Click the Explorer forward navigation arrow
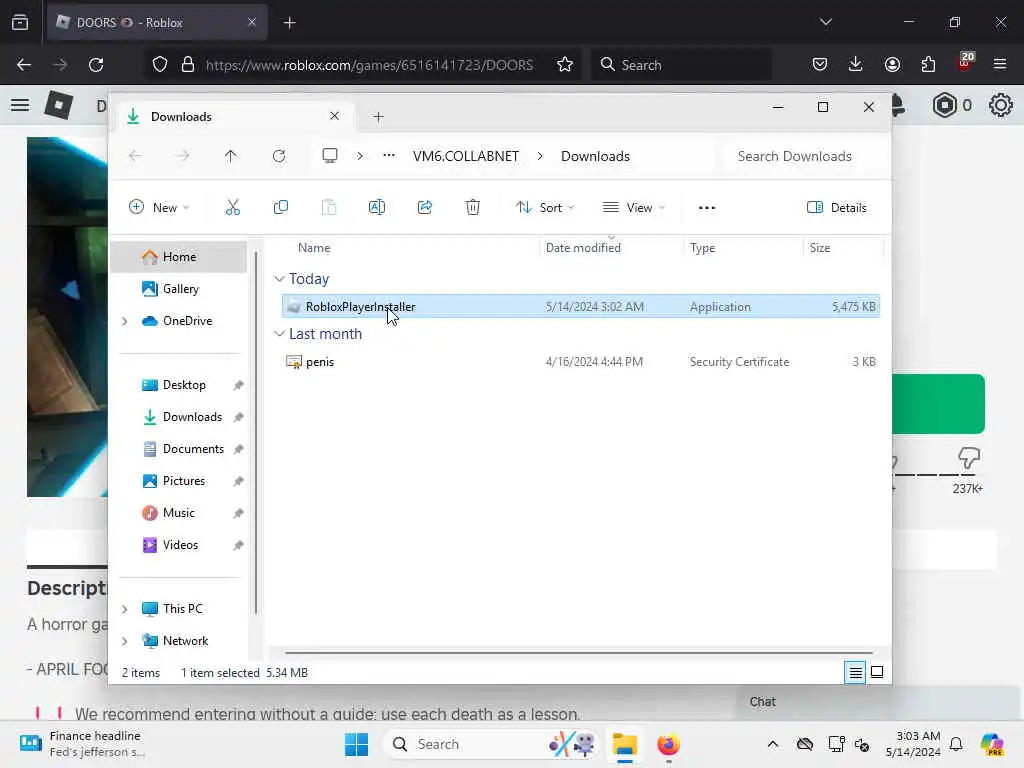The image size is (1024, 768). pyautogui.click(x=183, y=156)
